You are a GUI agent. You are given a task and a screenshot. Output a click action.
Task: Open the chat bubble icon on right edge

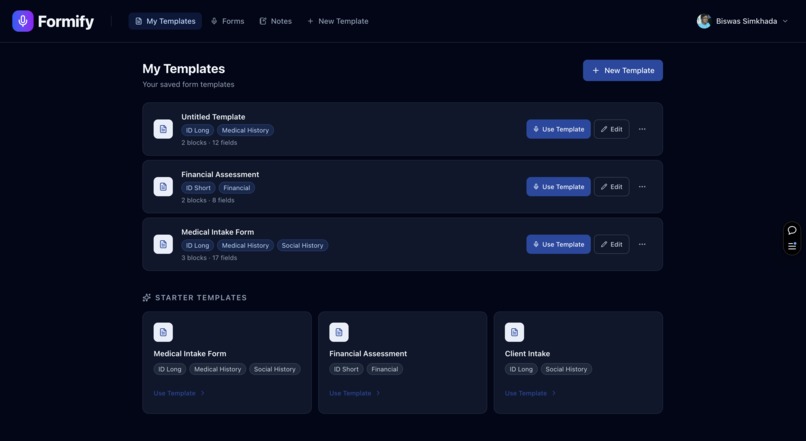coord(792,230)
